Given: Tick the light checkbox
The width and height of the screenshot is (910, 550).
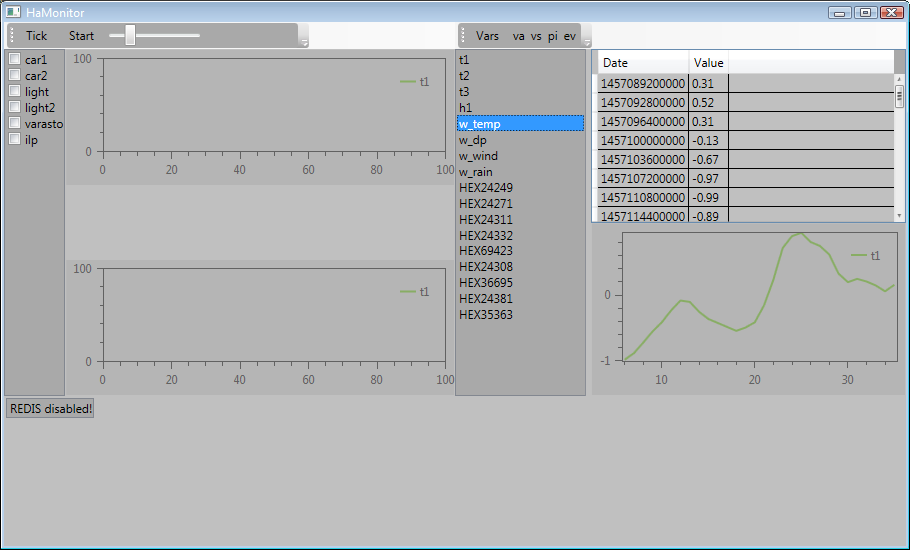Looking at the screenshot, I should 15,91.
